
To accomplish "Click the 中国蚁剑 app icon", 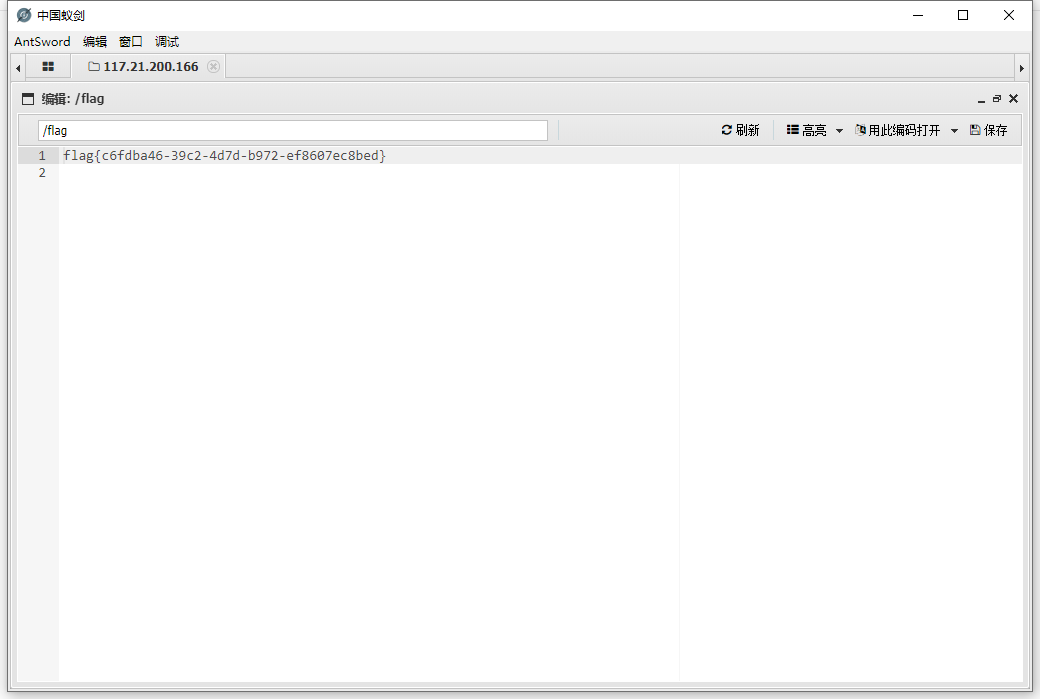I will point(24,15).
